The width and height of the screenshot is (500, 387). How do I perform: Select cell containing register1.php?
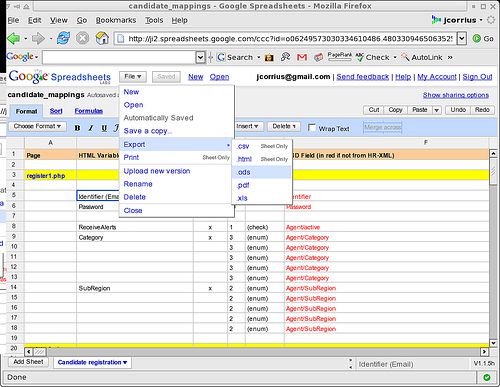click(x=50, y=175)
